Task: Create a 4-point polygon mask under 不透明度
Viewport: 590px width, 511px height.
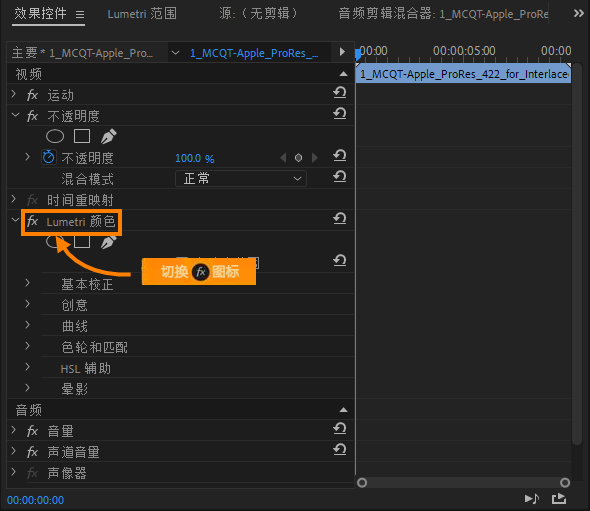Action: pos(82,136)
